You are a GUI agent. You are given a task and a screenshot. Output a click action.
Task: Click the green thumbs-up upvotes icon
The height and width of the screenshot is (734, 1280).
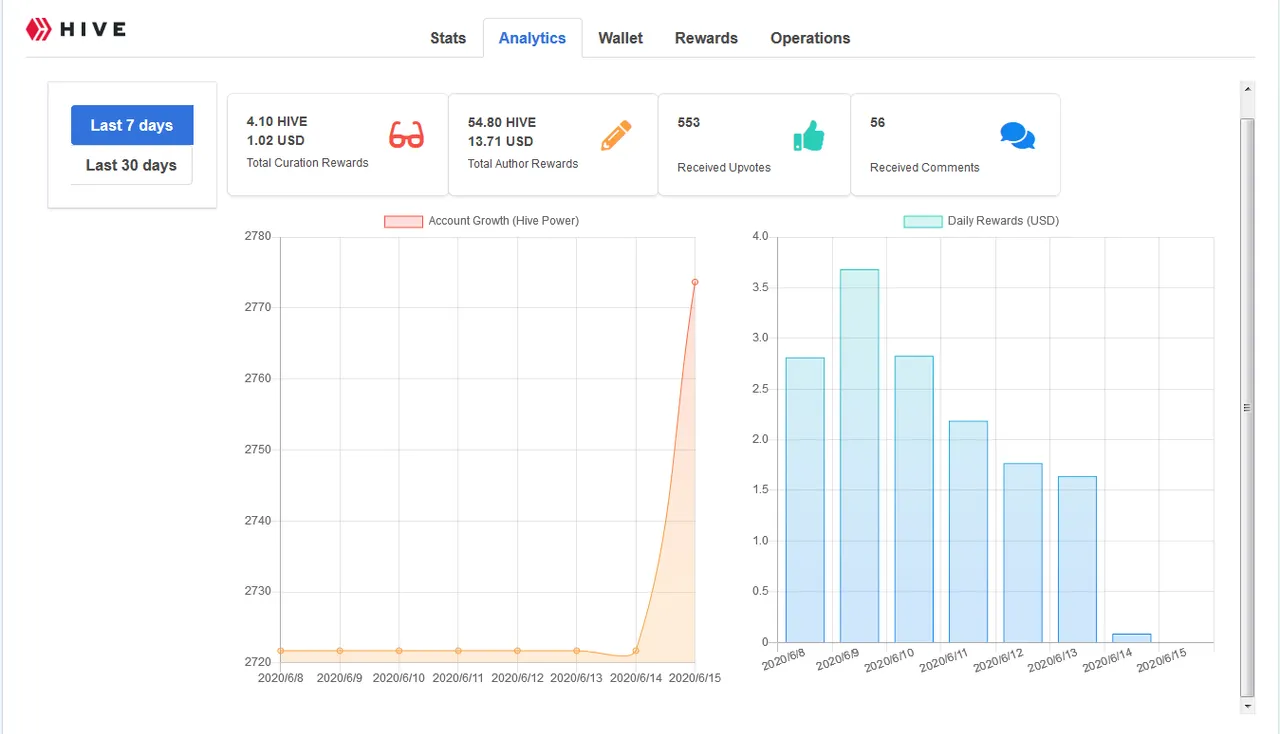click(808, 136)
